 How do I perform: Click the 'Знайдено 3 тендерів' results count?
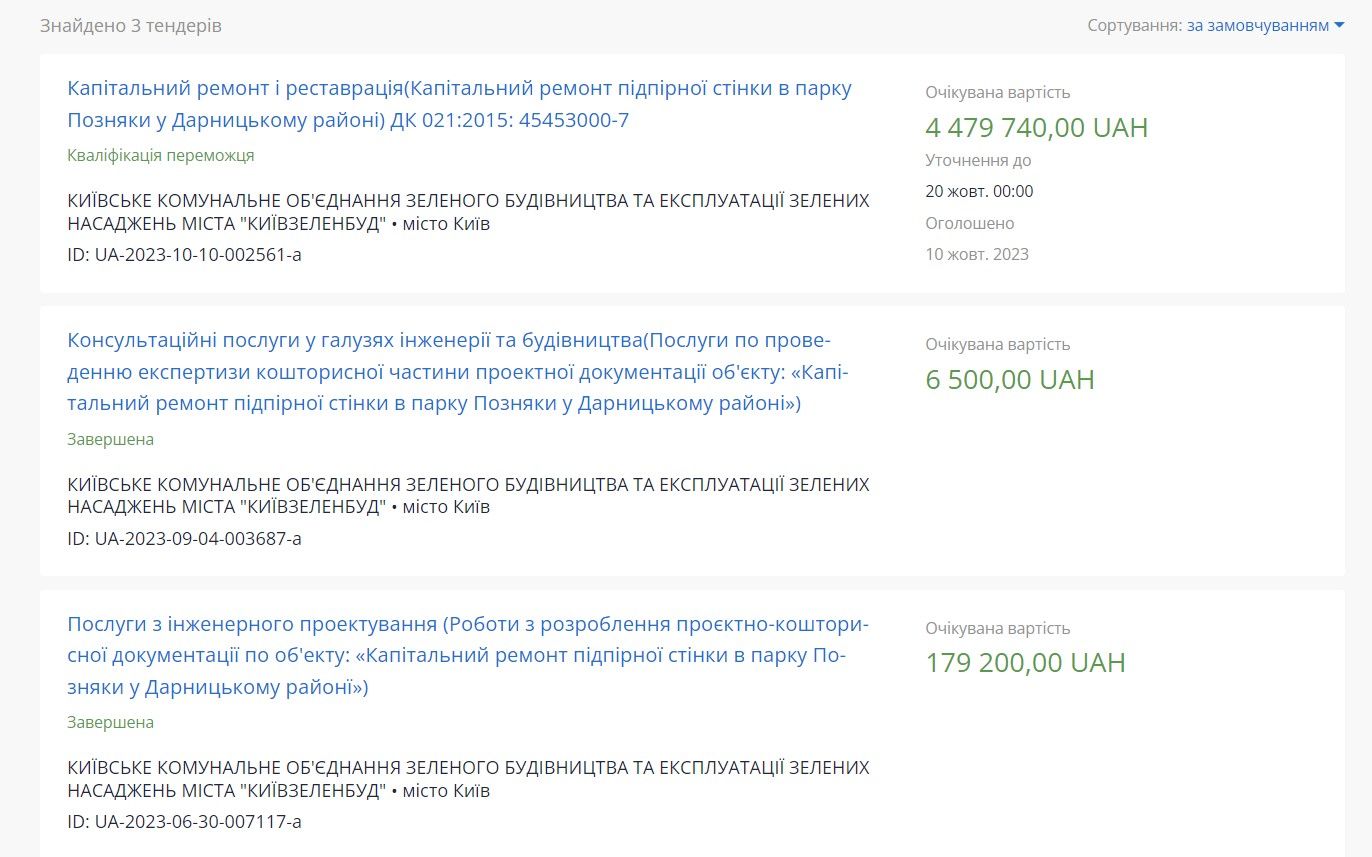point(131,26)
